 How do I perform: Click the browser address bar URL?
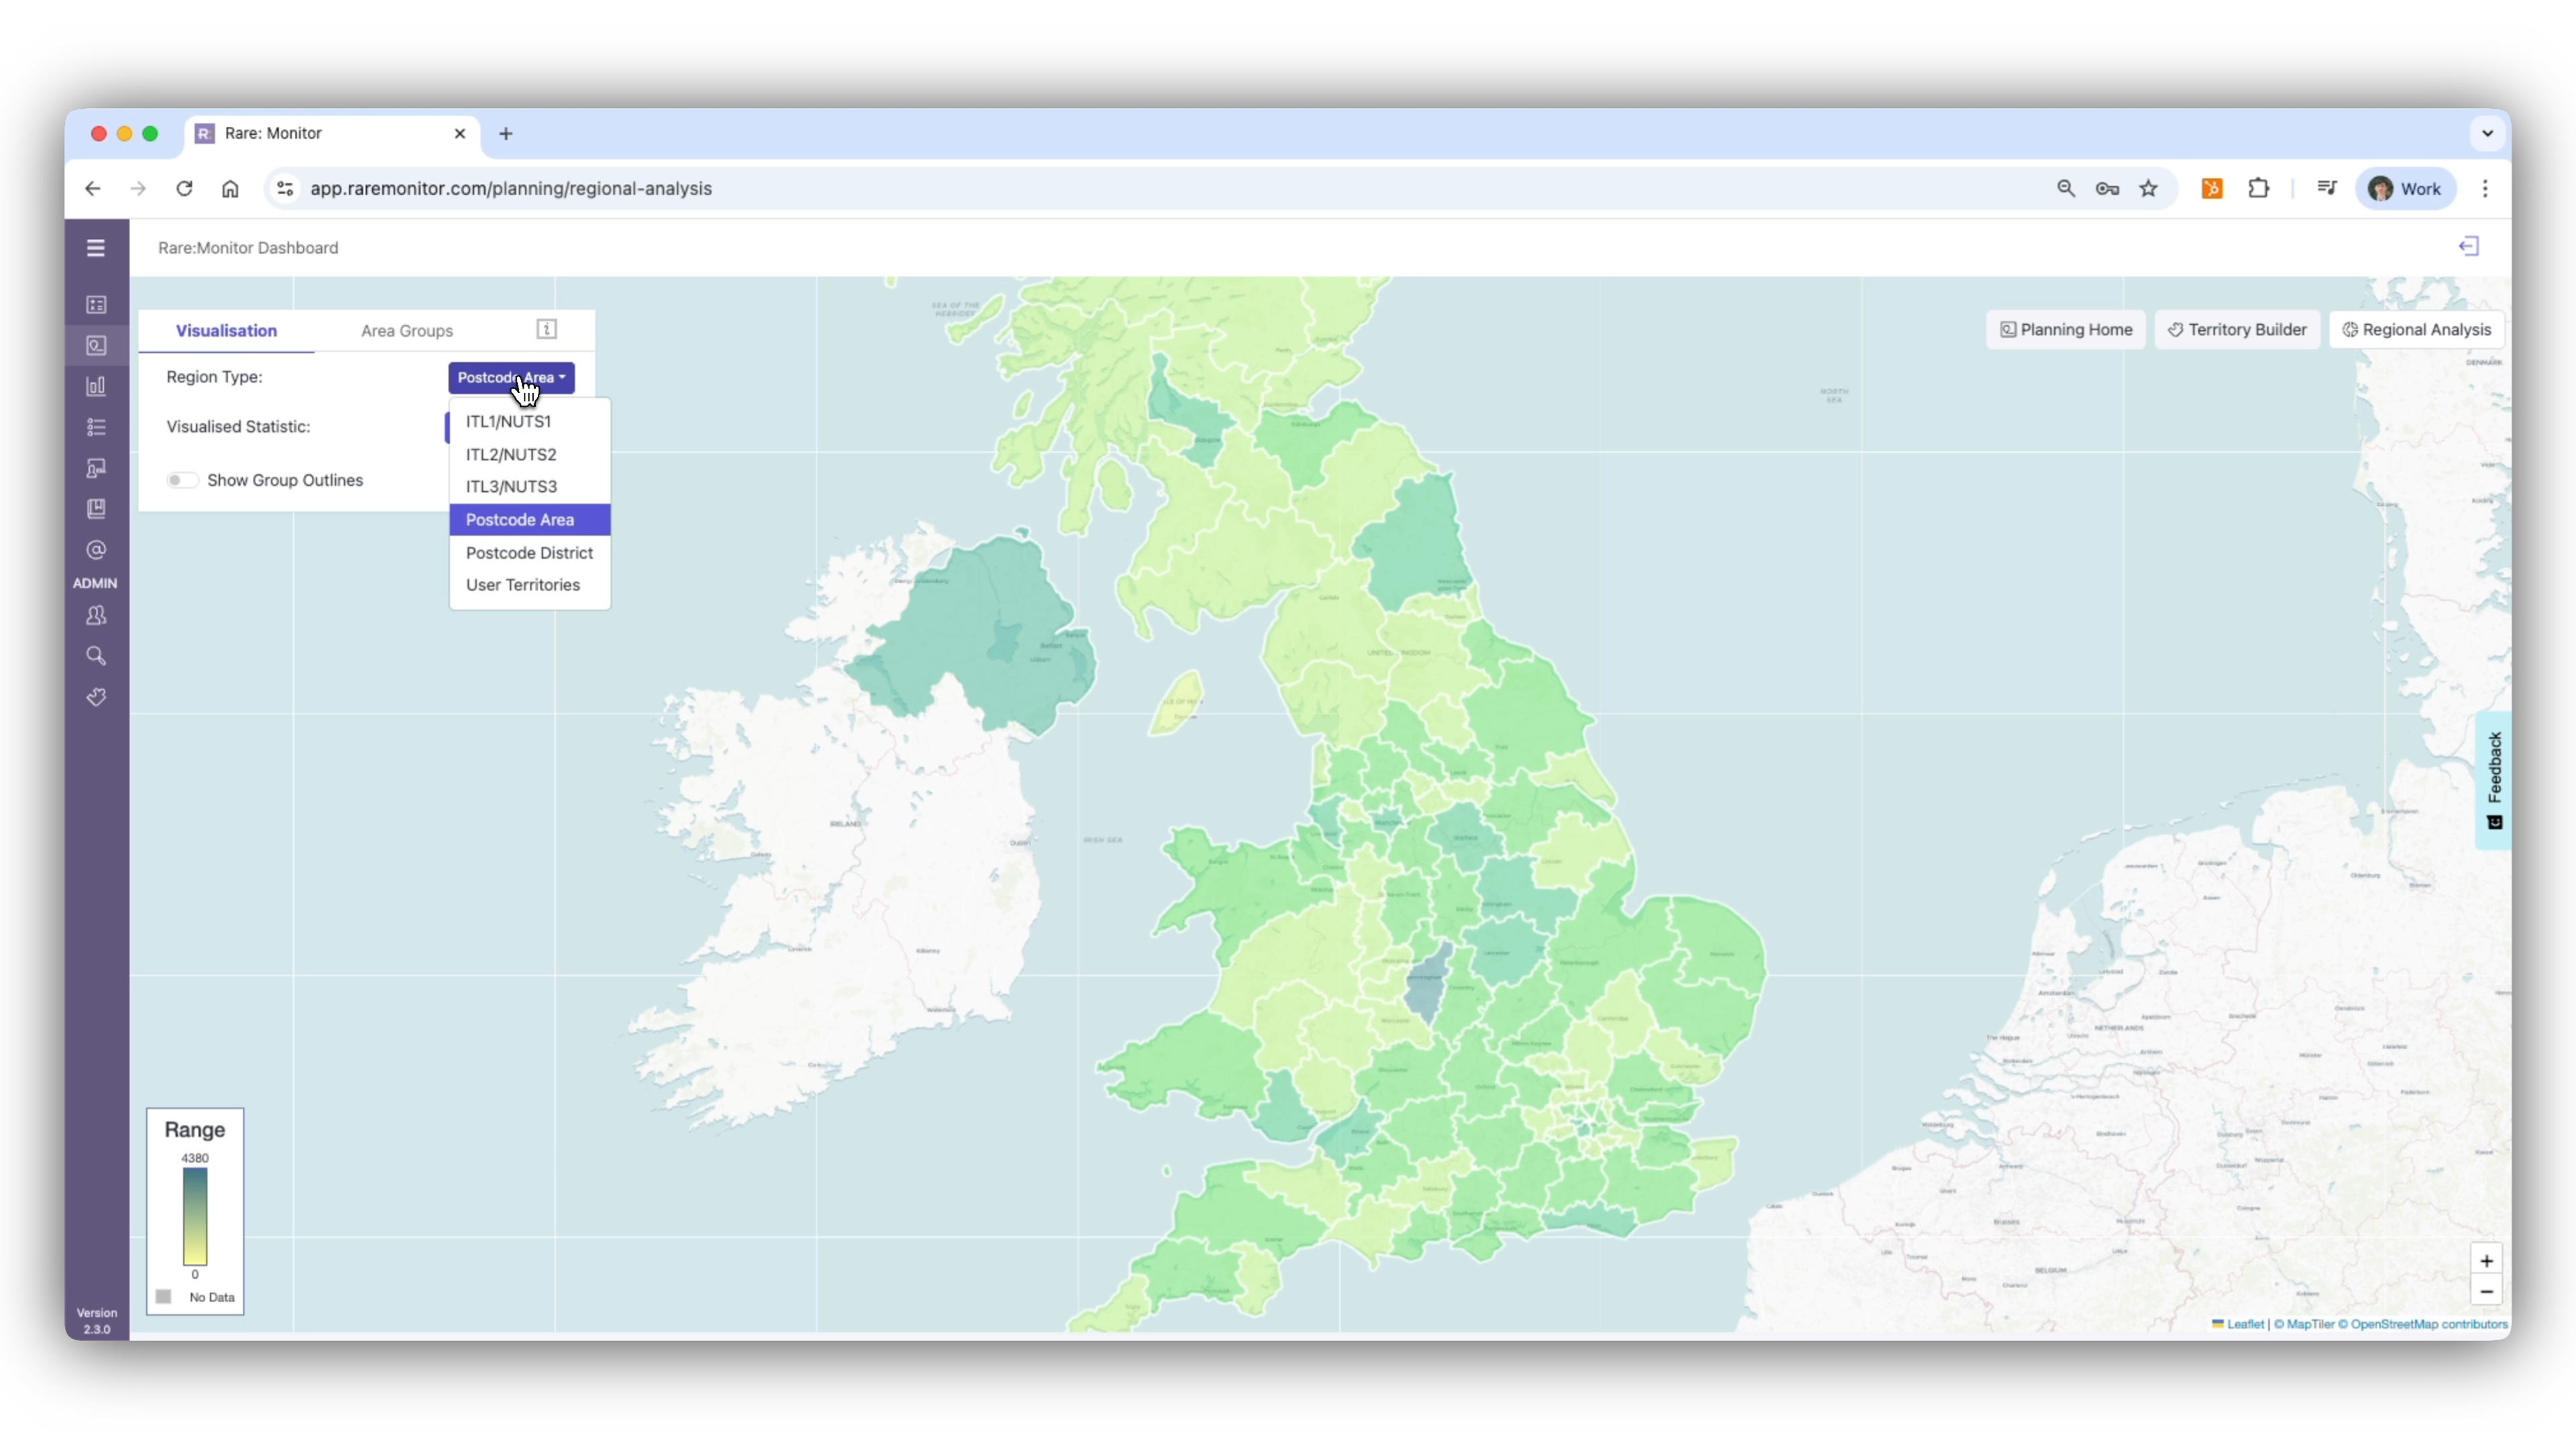tap(511, 188)
